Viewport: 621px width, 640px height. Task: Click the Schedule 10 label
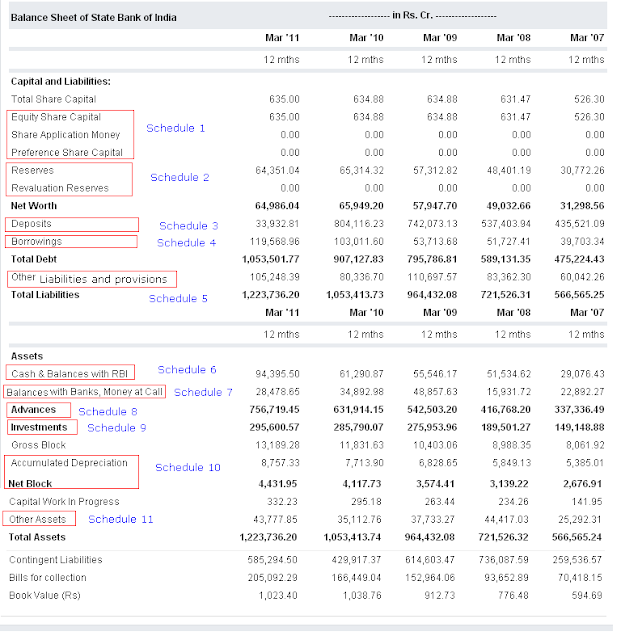pyautogui.click(x=188, y=467)
